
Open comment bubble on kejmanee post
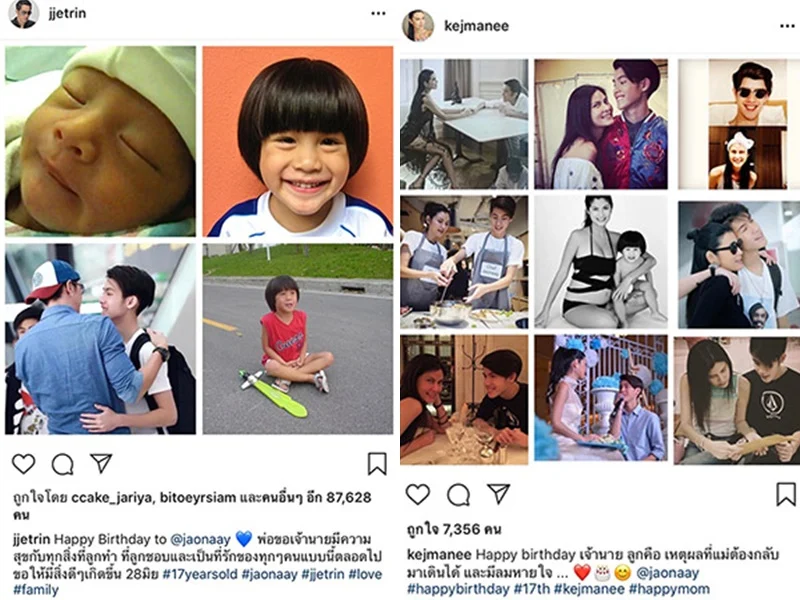(x=458, y=494)
